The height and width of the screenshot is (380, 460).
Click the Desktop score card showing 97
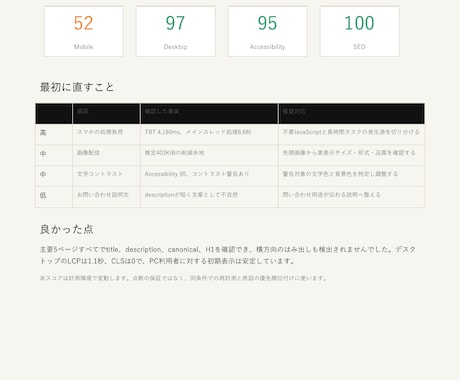tap(176, 31)
